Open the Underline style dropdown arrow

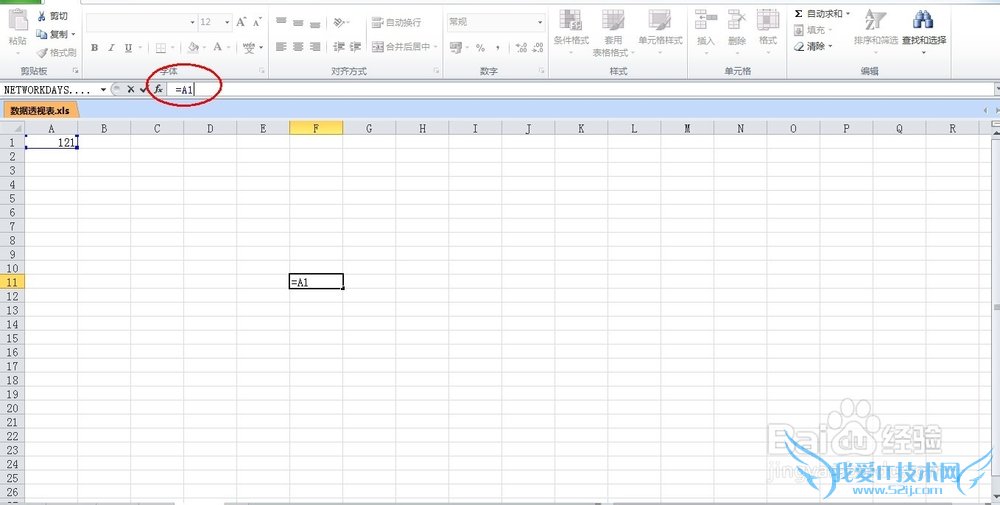tap(140, 48)
